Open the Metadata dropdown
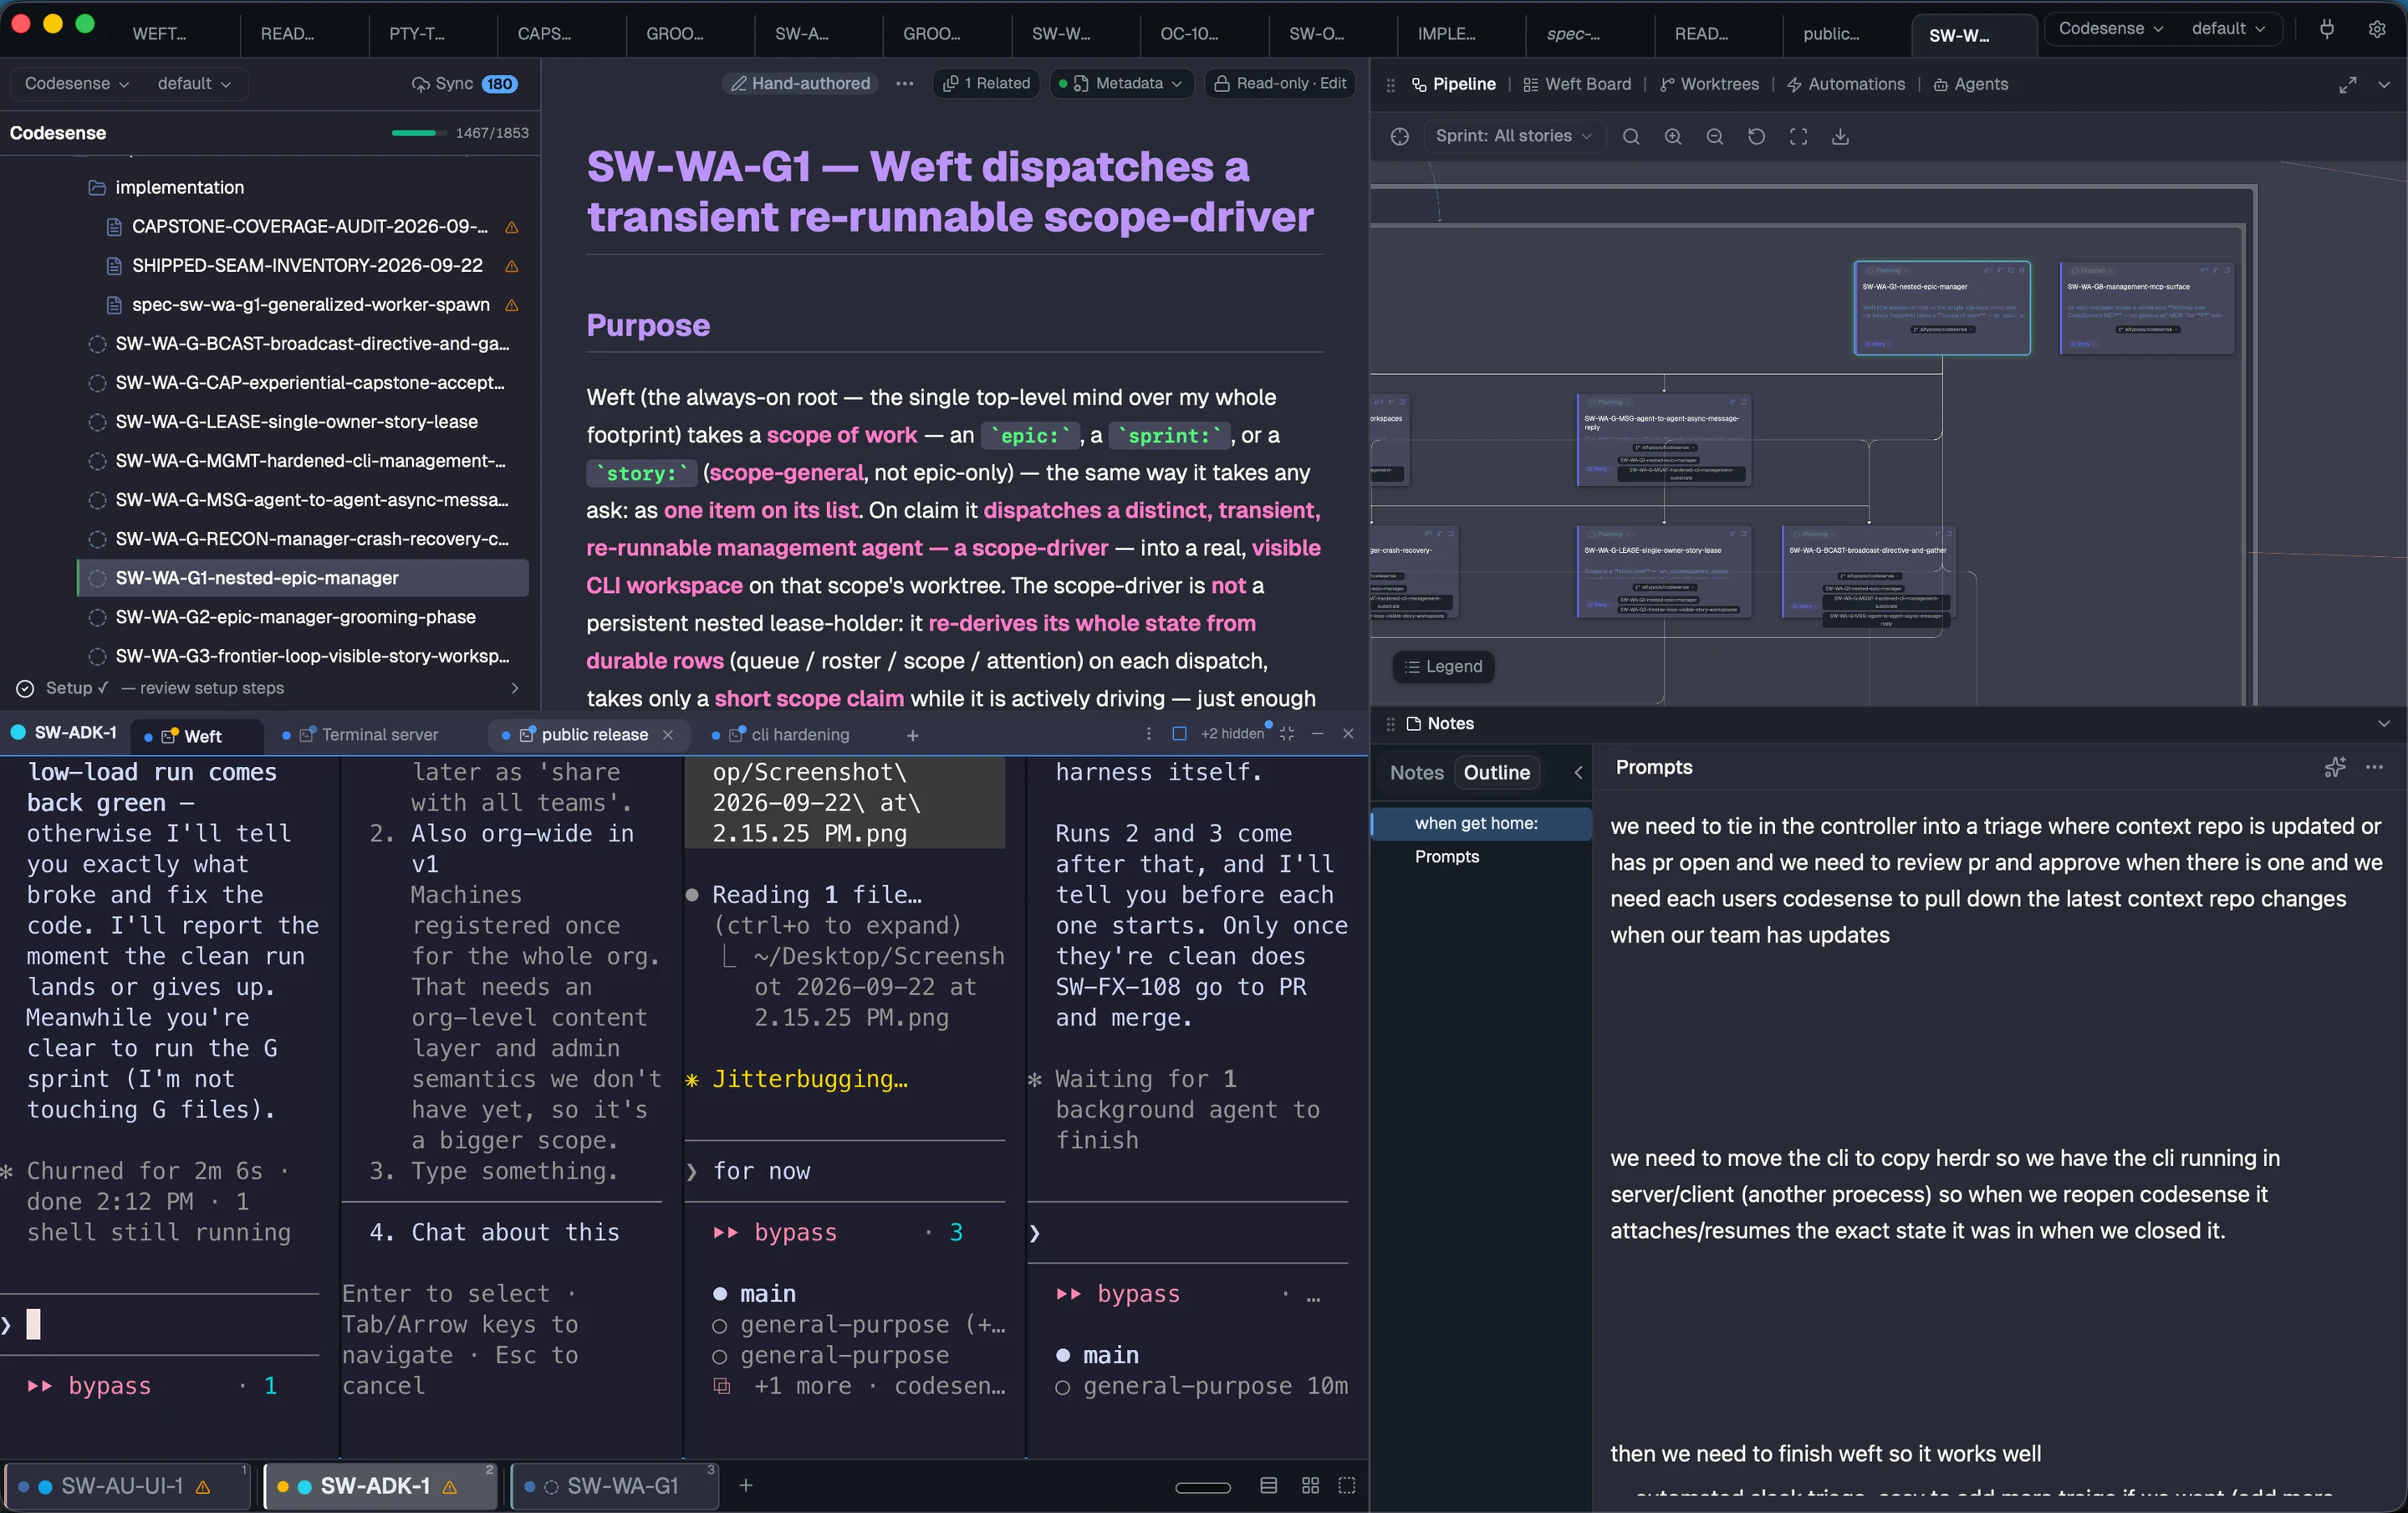2408x1513 pixels. [1120, 84]
